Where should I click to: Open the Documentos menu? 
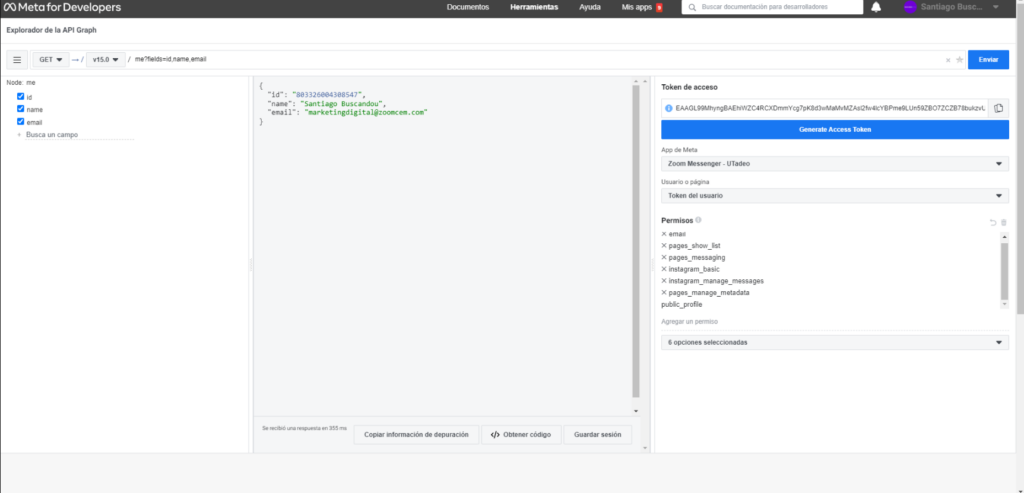468,7
